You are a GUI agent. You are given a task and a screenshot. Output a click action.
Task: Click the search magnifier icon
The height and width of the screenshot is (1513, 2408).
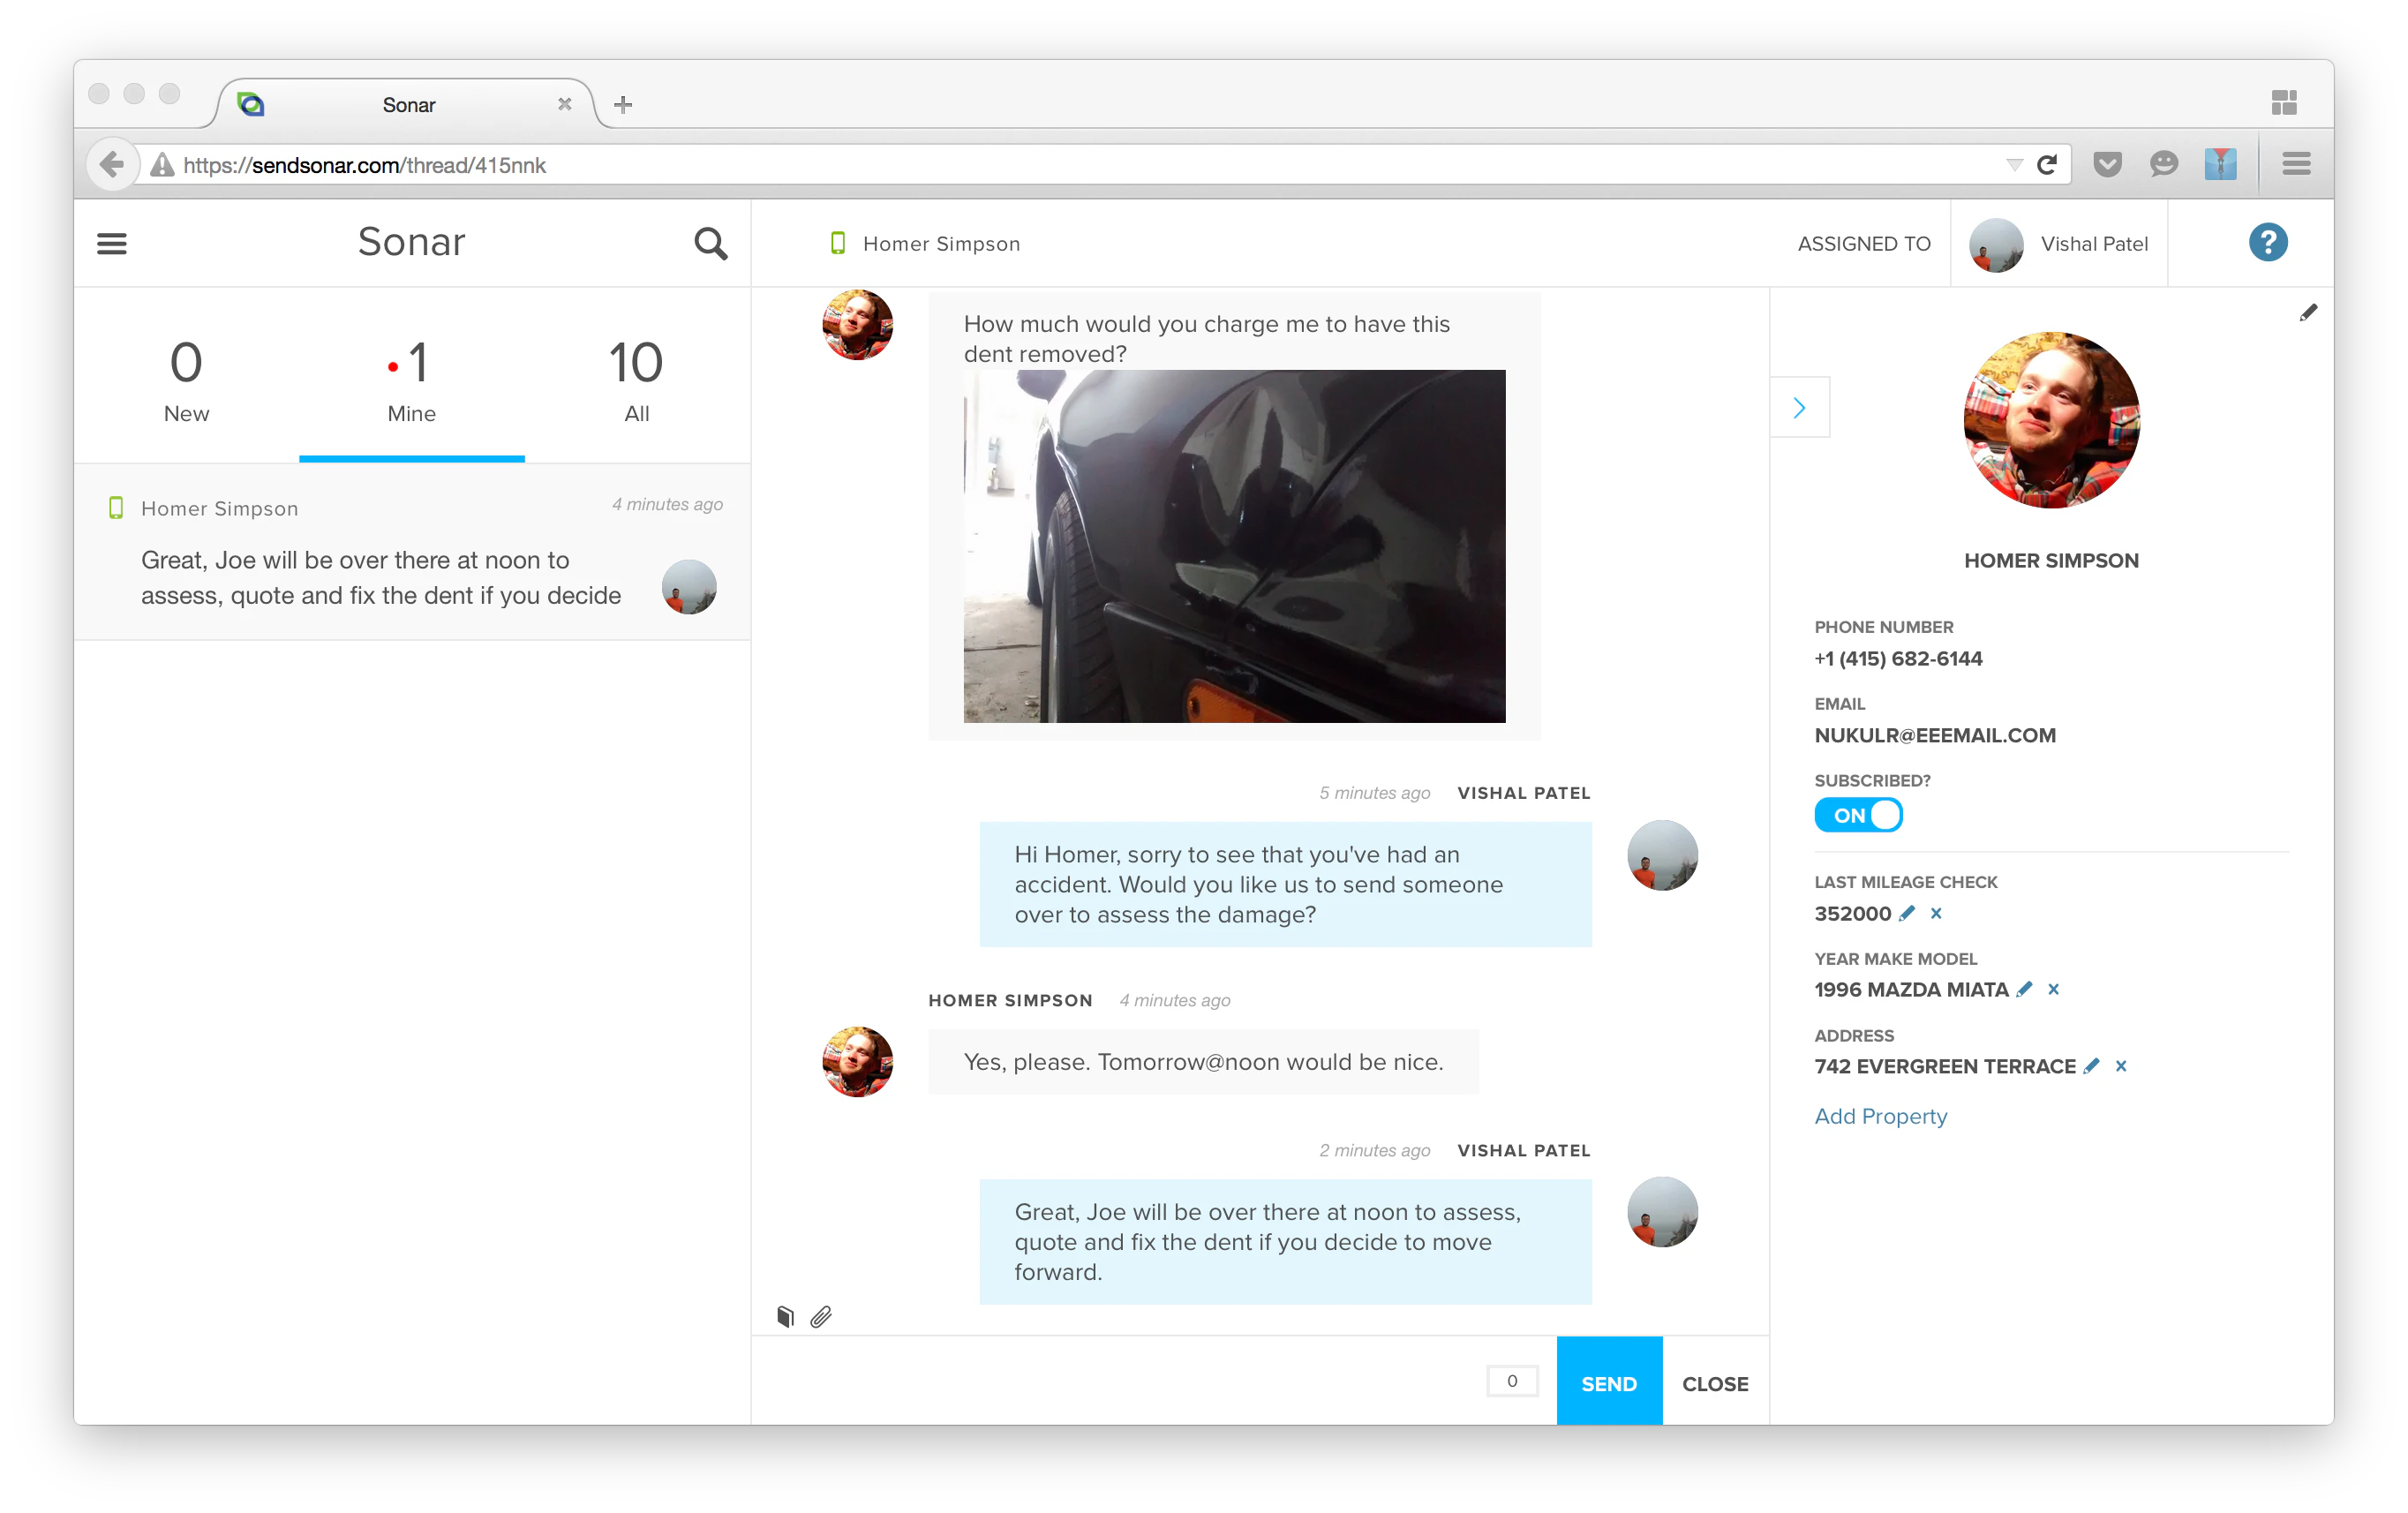click(710, 243)
